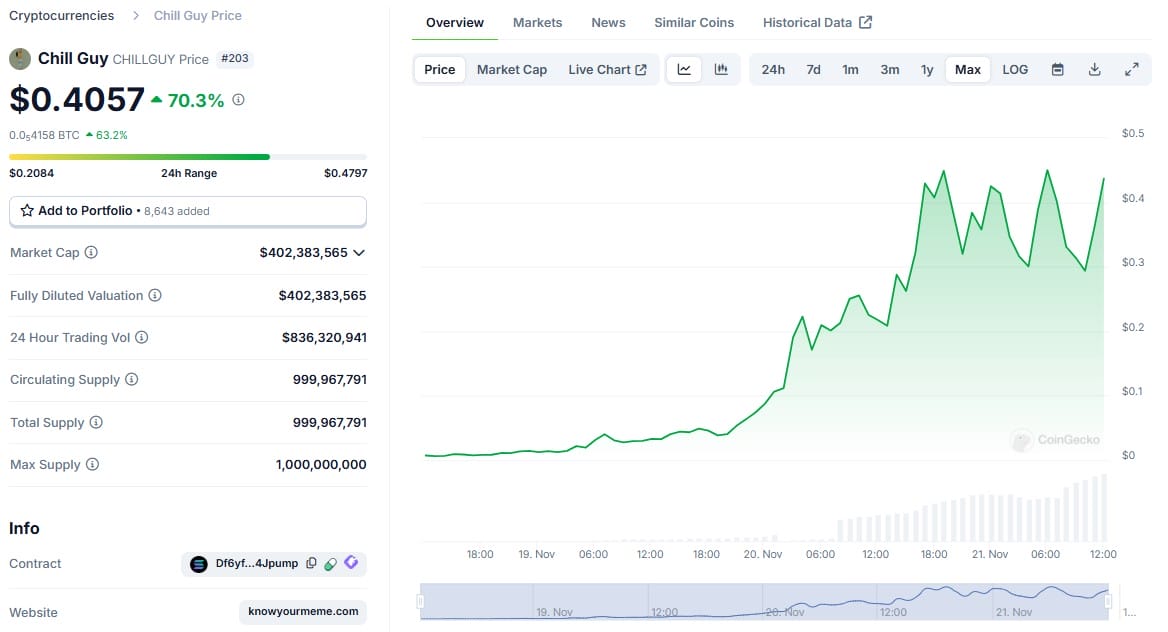Toggle LOG scale on chart
1168x632 pixels.
[1015, 69]
